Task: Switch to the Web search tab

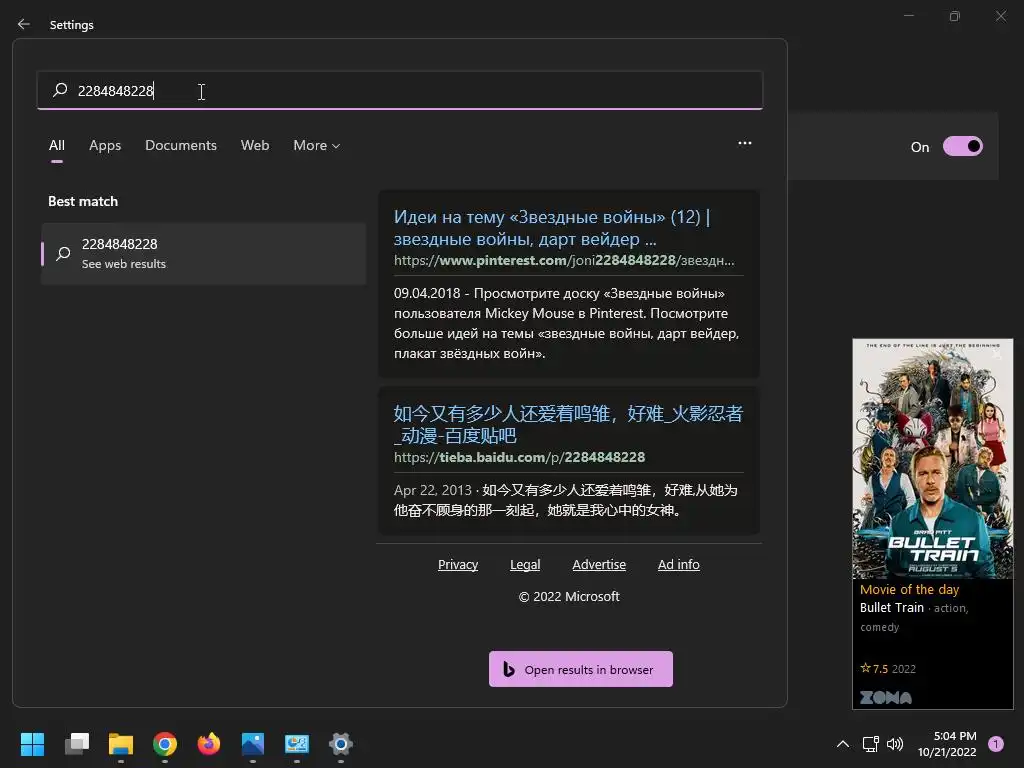Action: coord(255,145)
